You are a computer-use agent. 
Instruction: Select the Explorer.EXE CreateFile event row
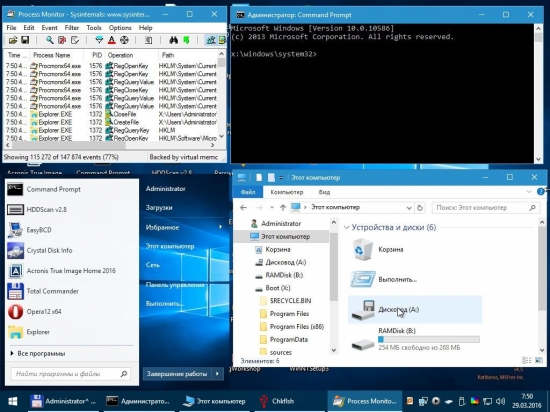111,122
